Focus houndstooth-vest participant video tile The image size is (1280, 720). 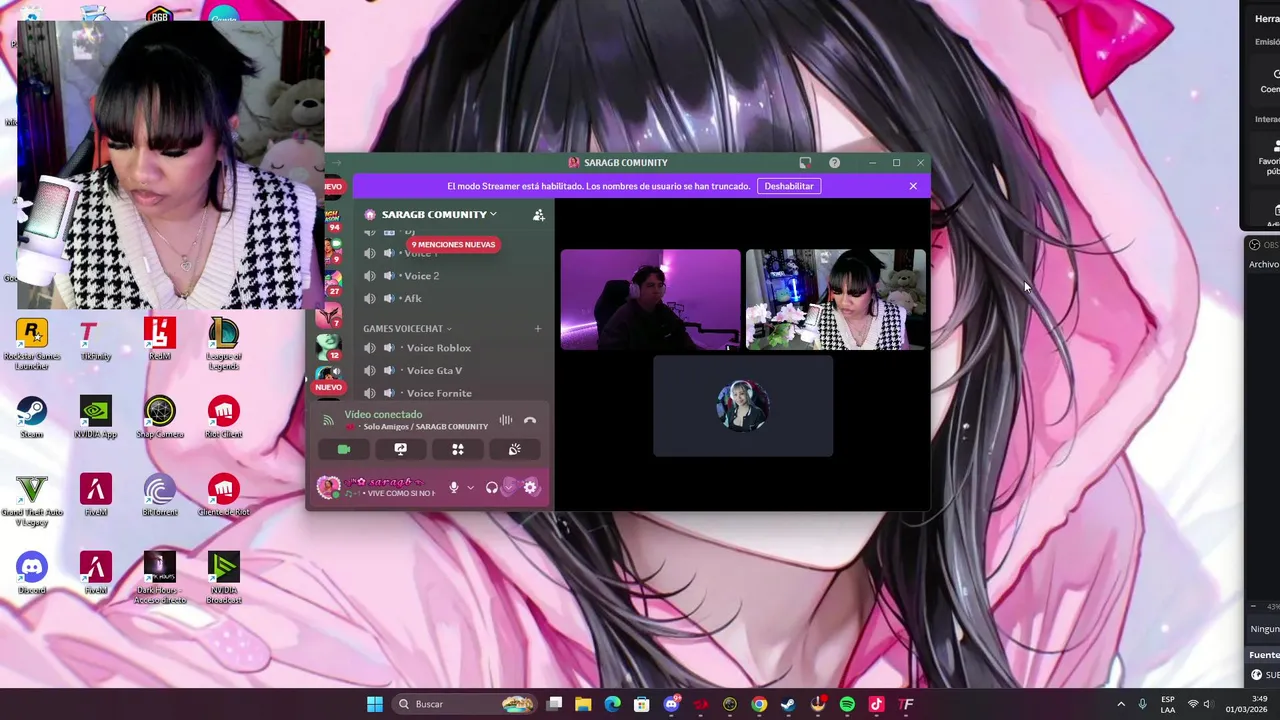point(835,300)
